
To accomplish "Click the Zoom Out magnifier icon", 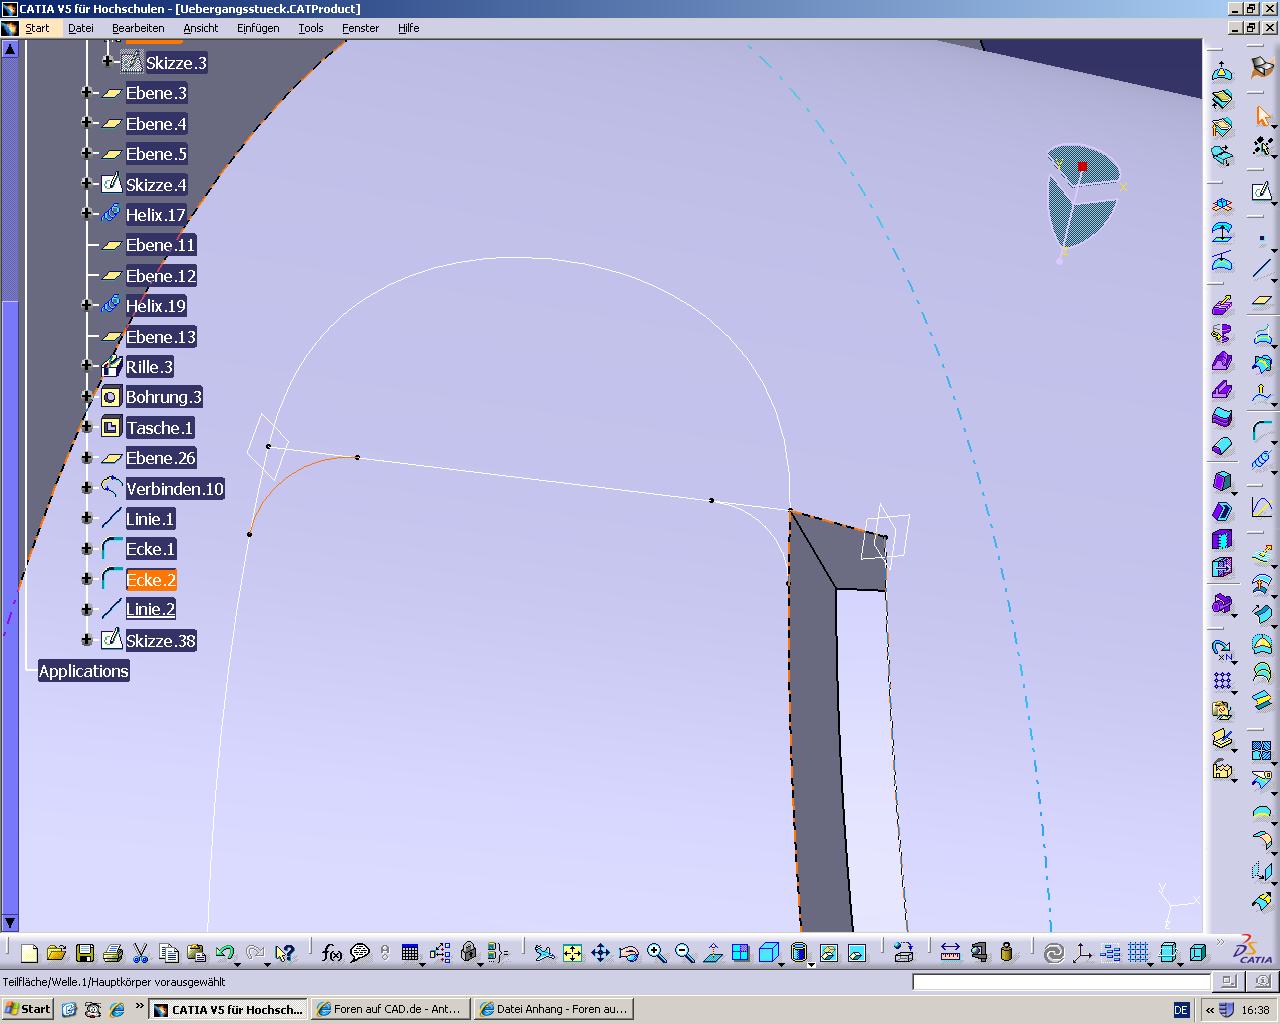I will tap(684, 953).
